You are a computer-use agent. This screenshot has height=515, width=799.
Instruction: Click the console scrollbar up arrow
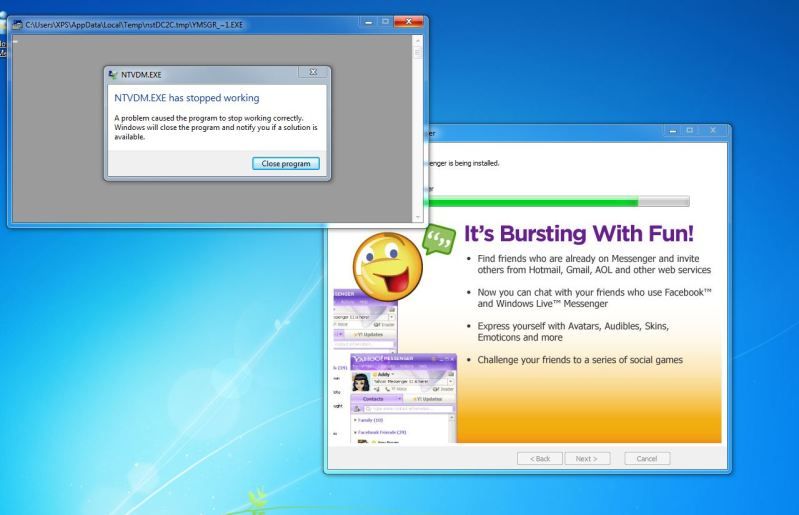[417, 40]
